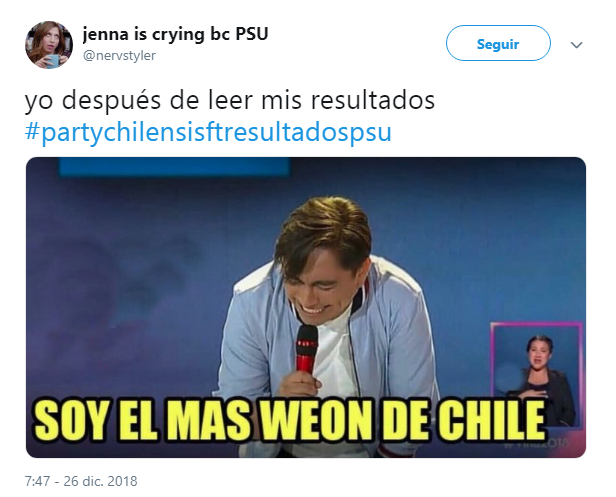Screen dimensions: 616x497
Task: Open the #partychilensisftresultadospsu hashtag
Action: (x=208, y=132)
